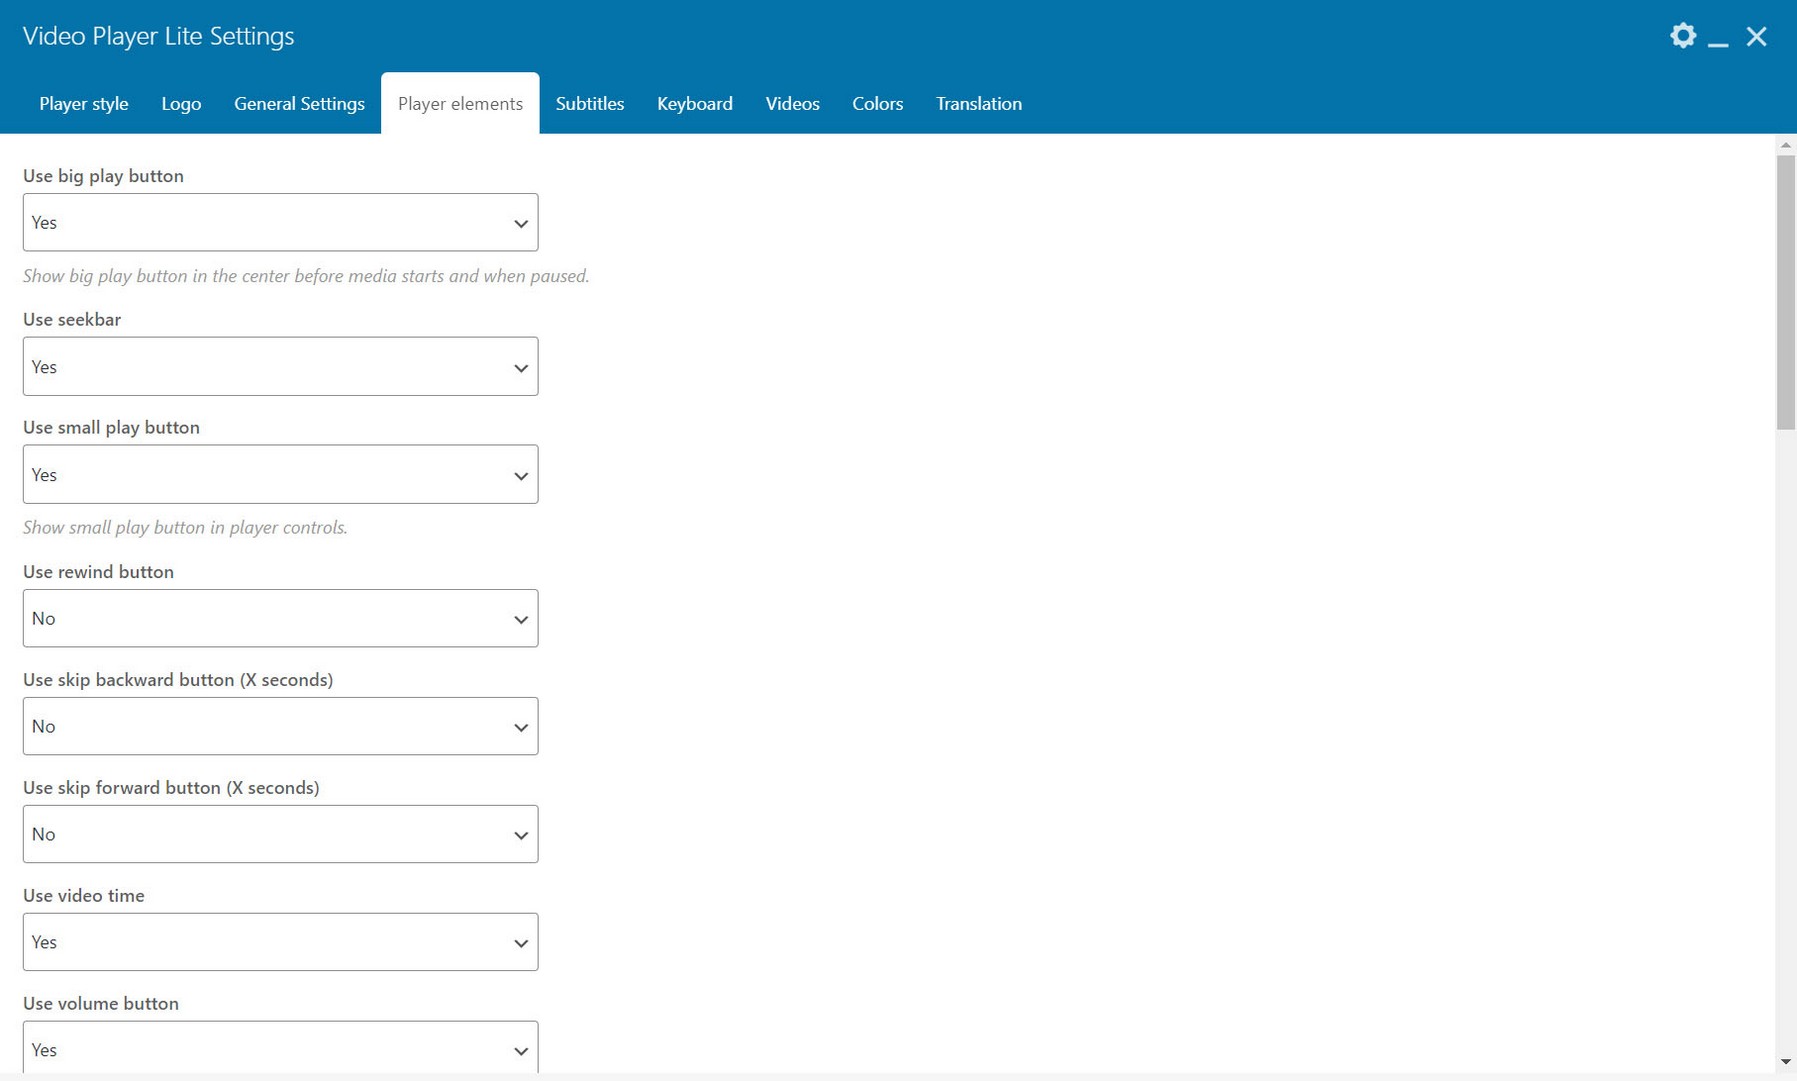Image resolution: width=1797 pixels, height=1081 pixels.
Task: Open the Videos tab
Action: (792, 104)
